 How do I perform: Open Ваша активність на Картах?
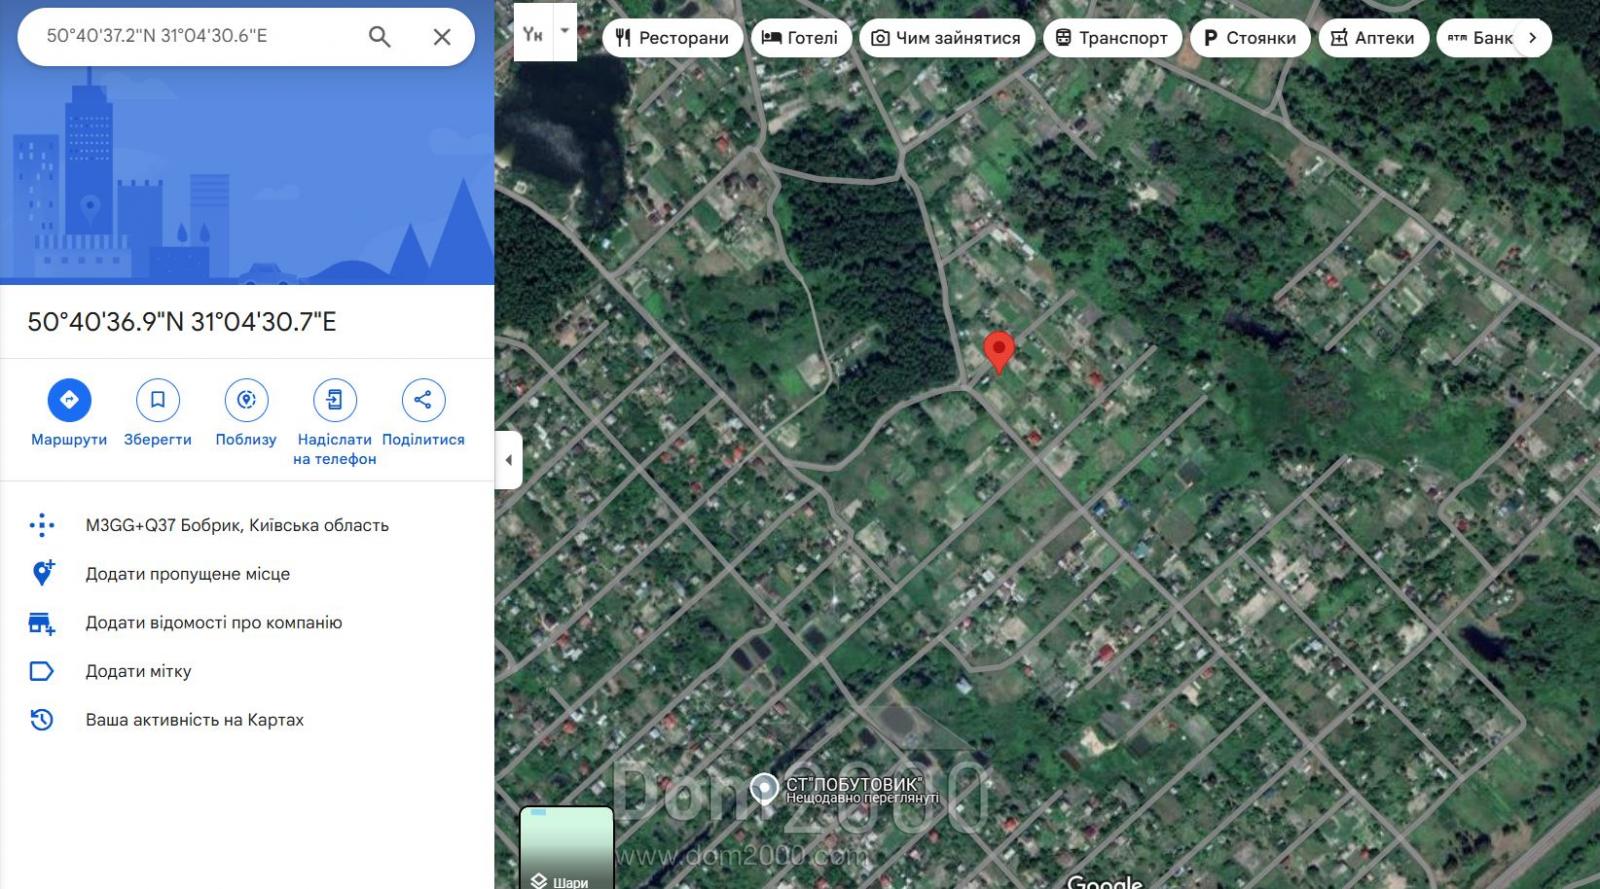(x=195, y=720)
